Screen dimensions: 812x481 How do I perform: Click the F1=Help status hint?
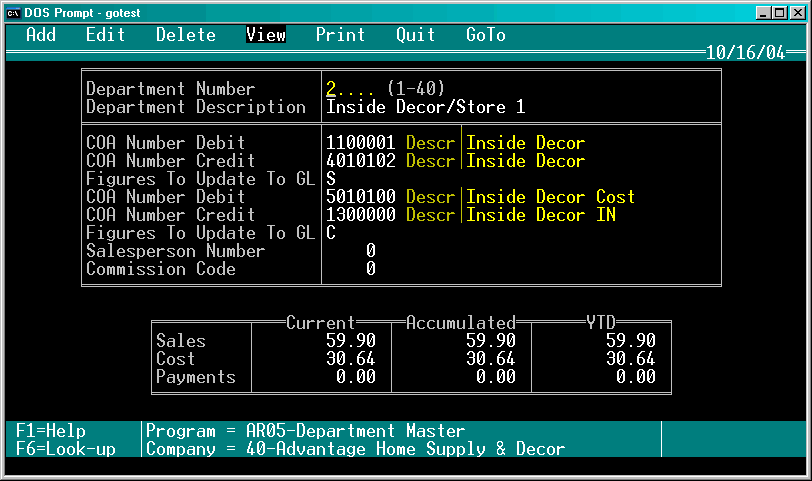point(51,431)
